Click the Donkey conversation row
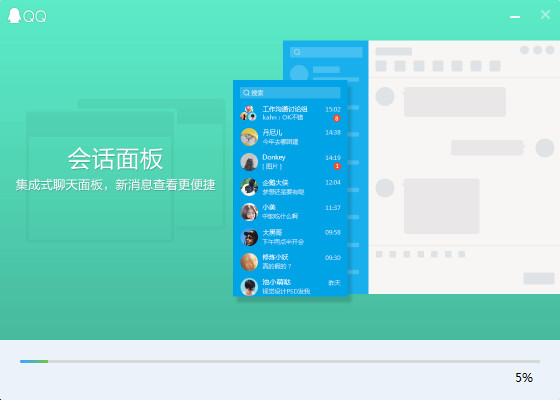Image resolution: width=560 pixels, height=400 pixels. [290, 162]
